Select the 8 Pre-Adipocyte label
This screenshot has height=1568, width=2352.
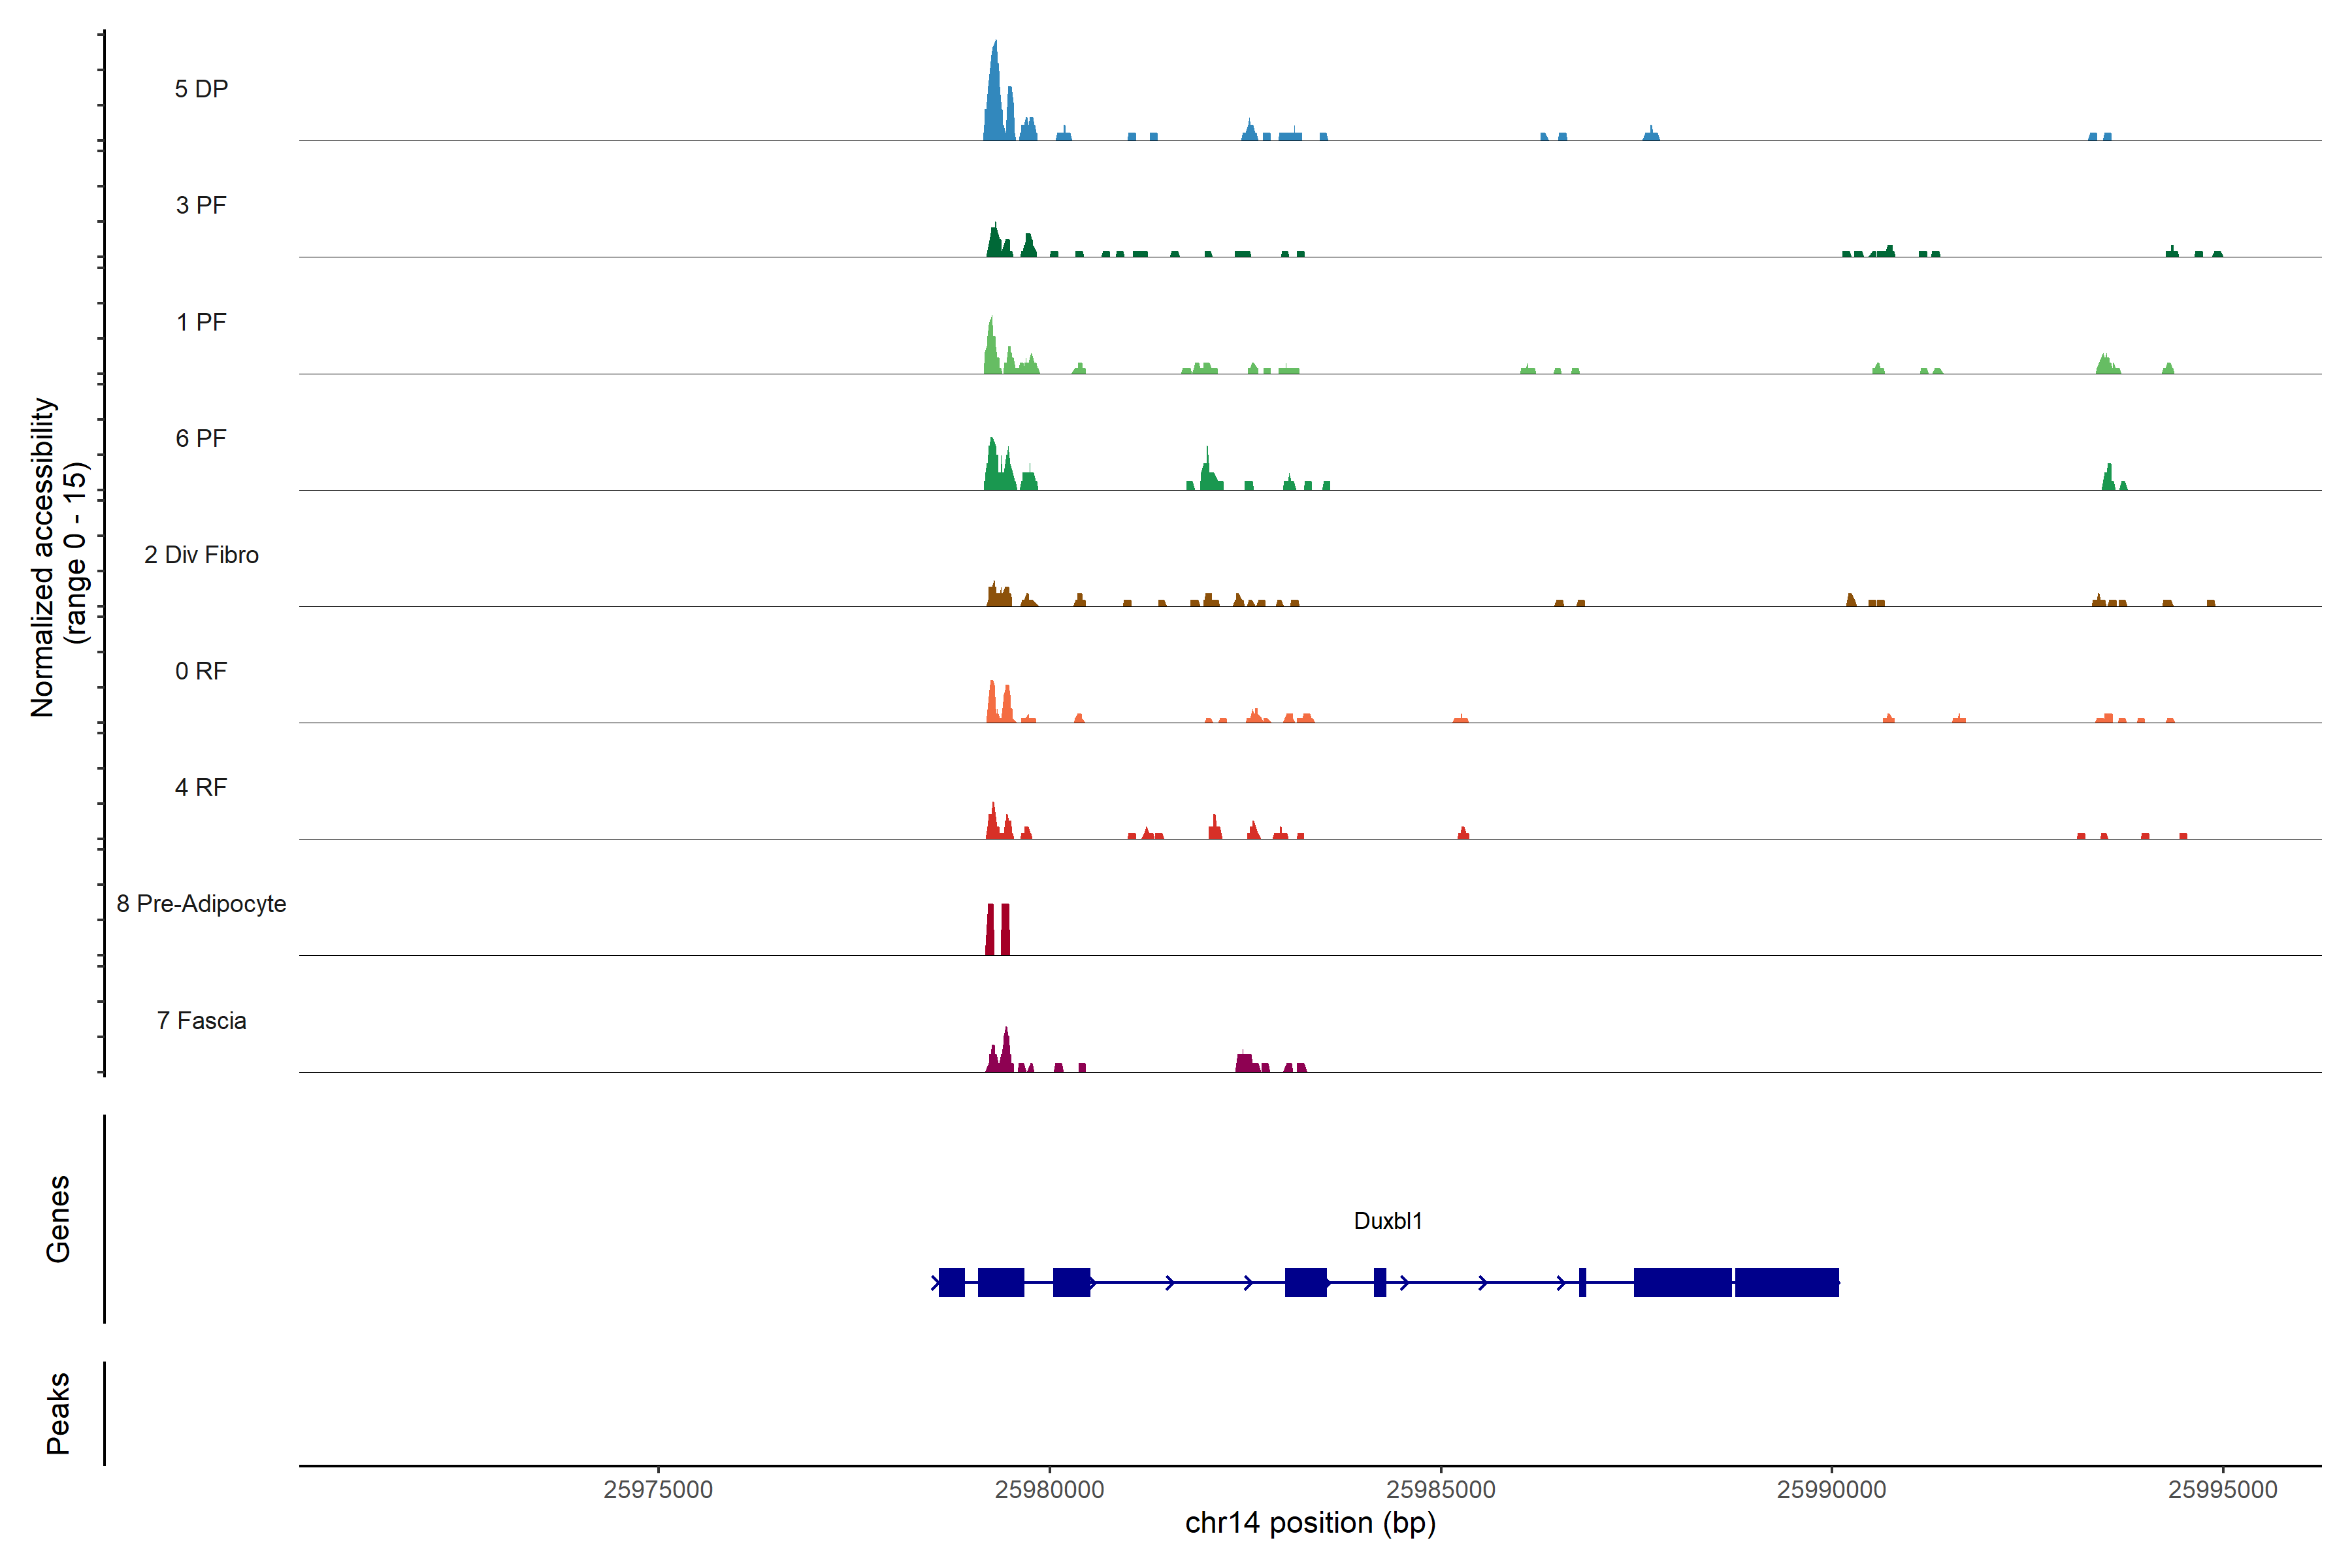[201, 904]
